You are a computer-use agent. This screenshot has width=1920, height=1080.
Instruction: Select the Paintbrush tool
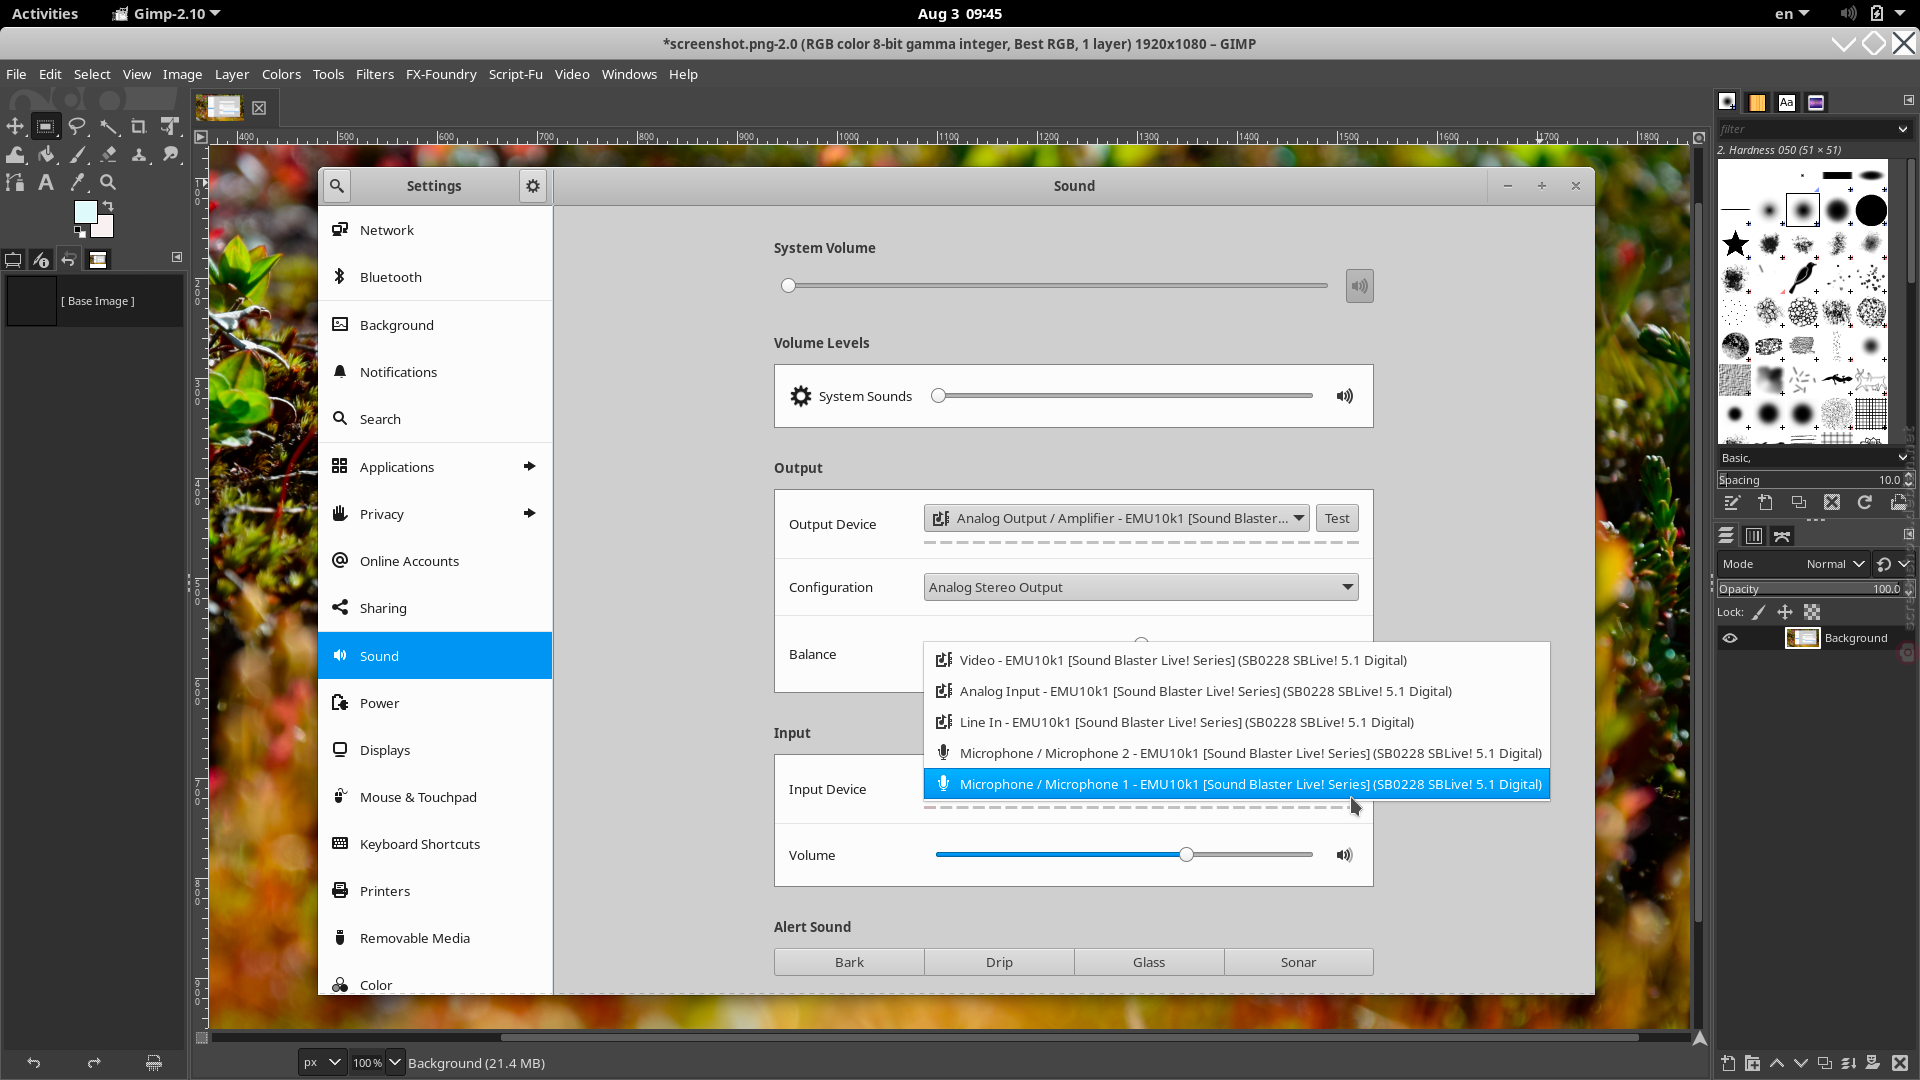[77, 154]
